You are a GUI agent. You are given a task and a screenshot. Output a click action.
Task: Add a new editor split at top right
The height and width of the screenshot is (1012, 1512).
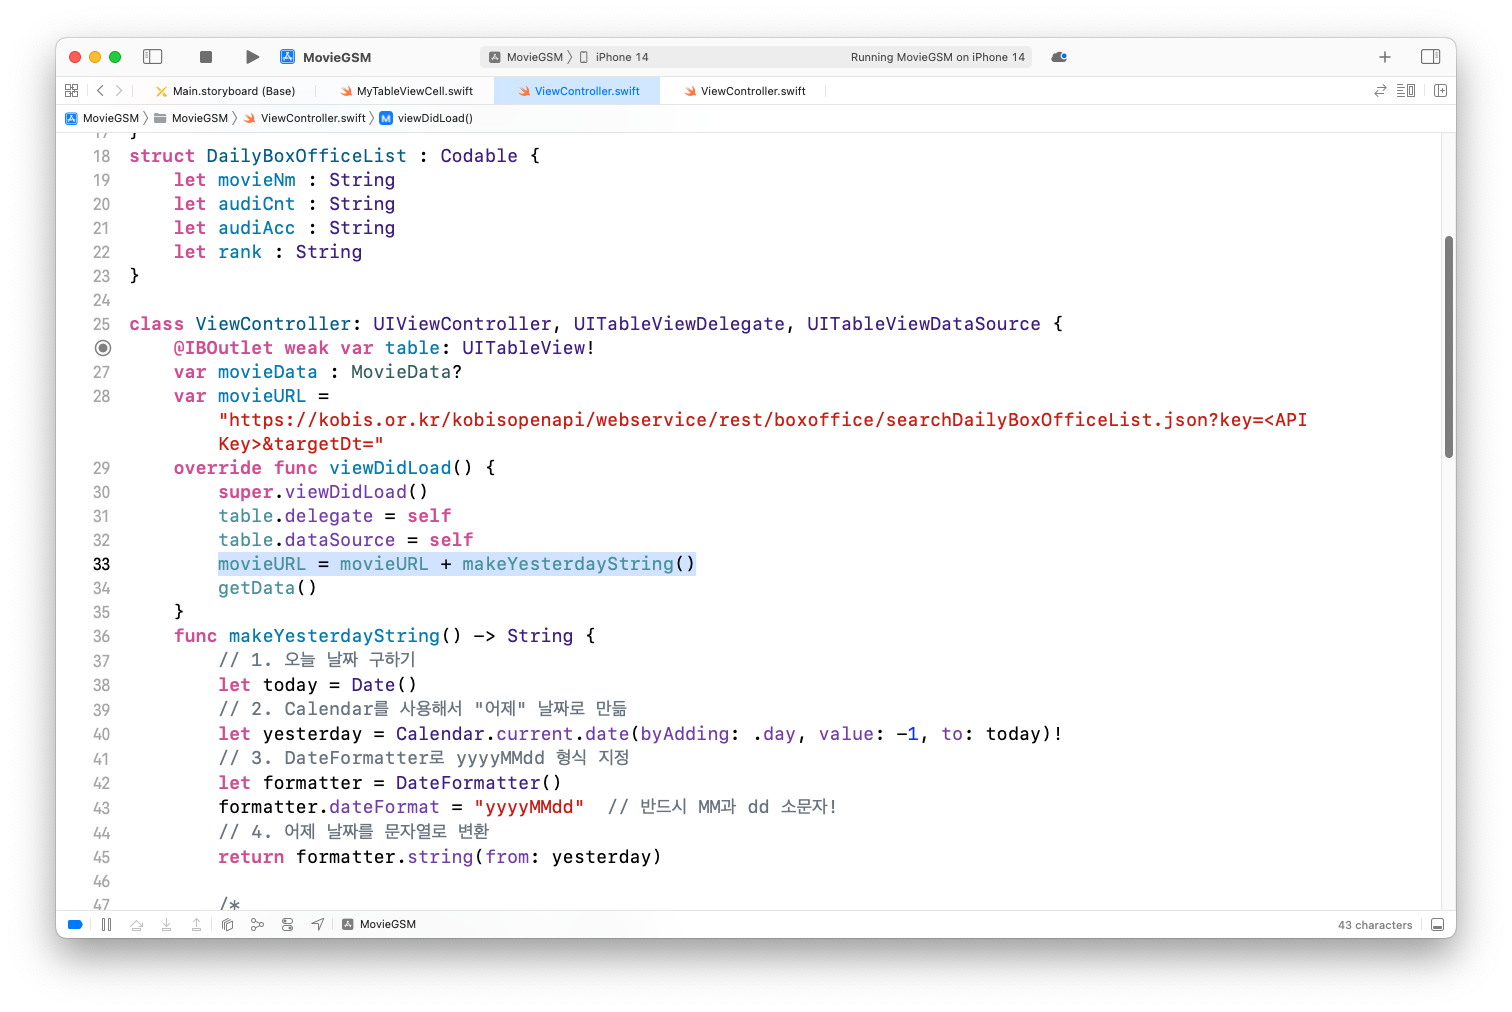point(1441,90)
